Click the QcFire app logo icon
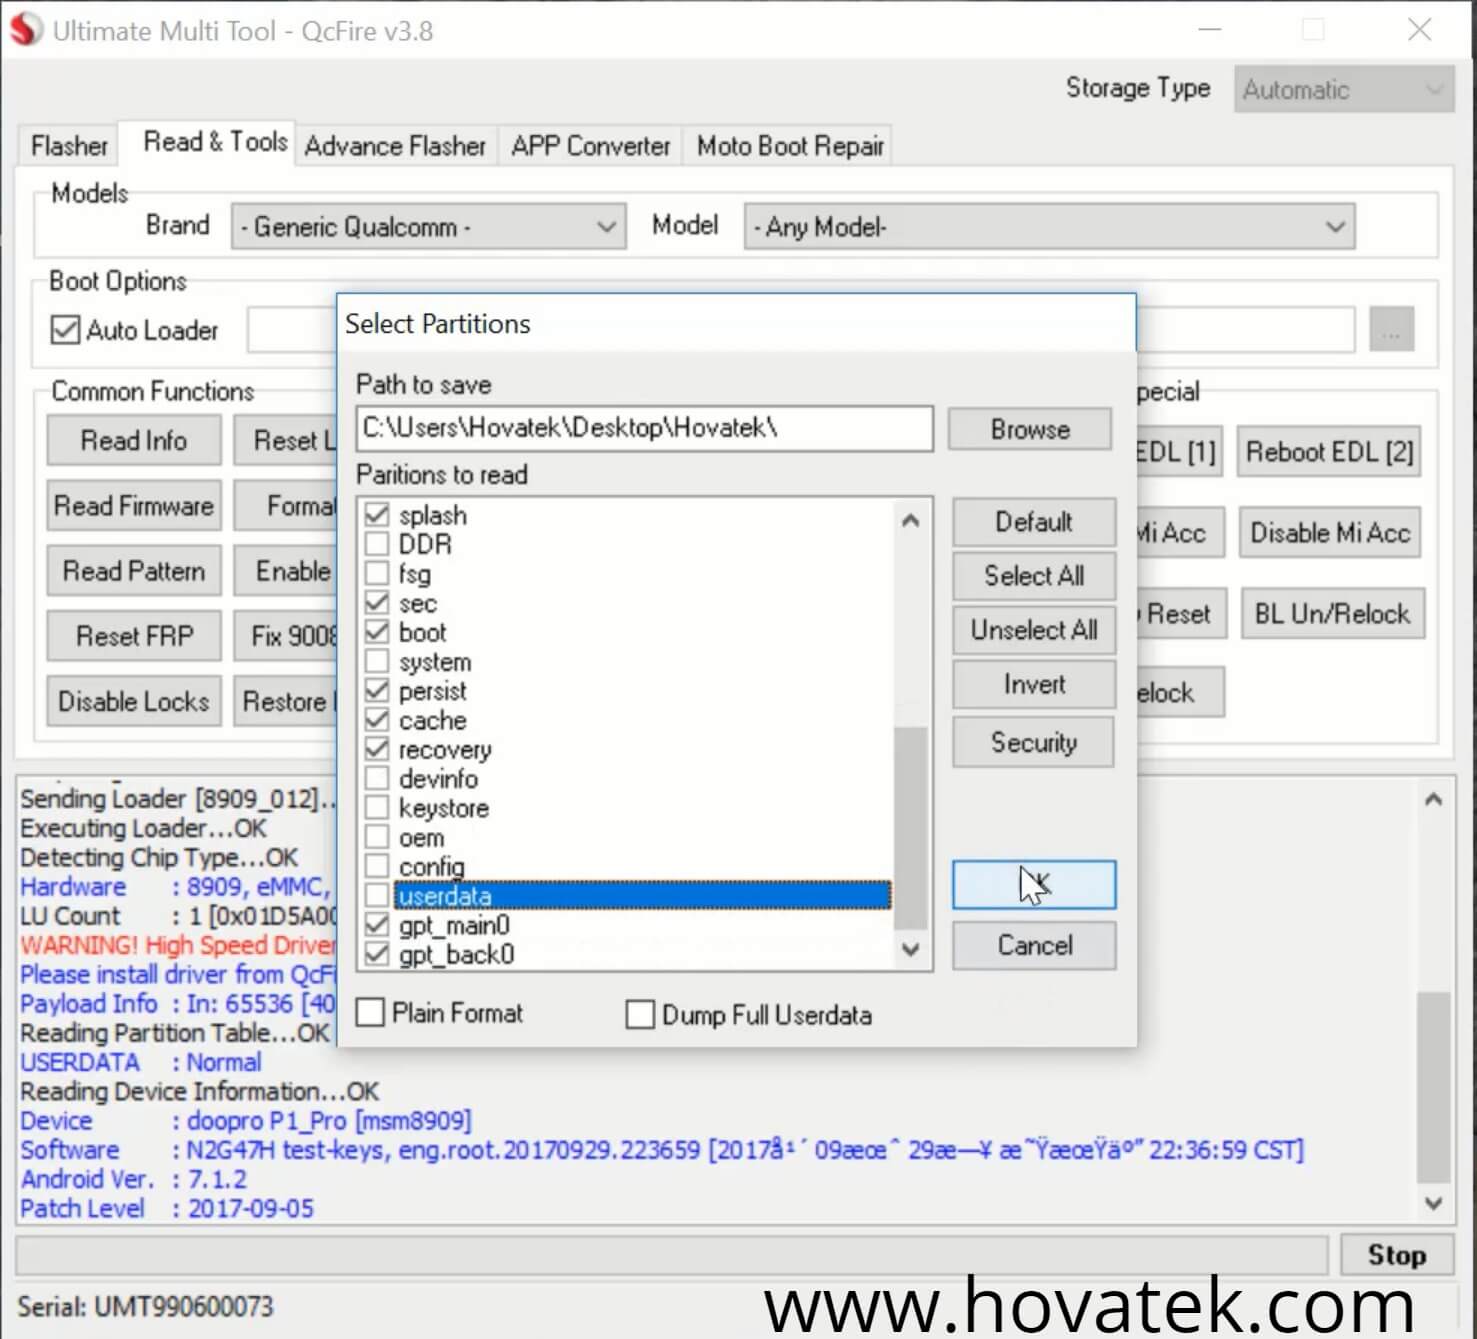Image resolution: width=1477 pixels, height=1339 pixels. click(26, 30)
